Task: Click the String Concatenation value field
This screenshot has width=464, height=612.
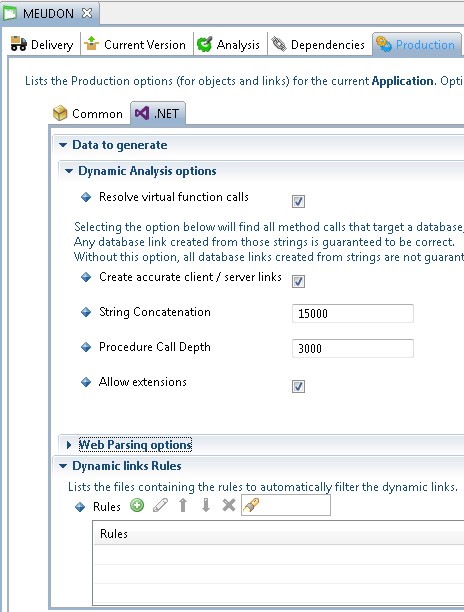Action: coord(353,313)
